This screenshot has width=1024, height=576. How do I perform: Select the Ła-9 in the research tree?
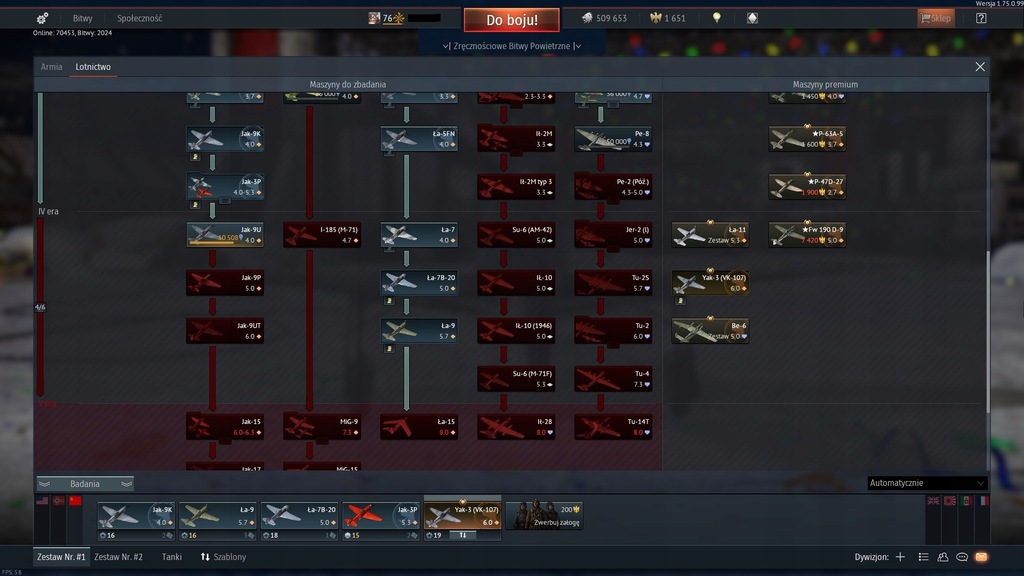[x=419, y=331]
